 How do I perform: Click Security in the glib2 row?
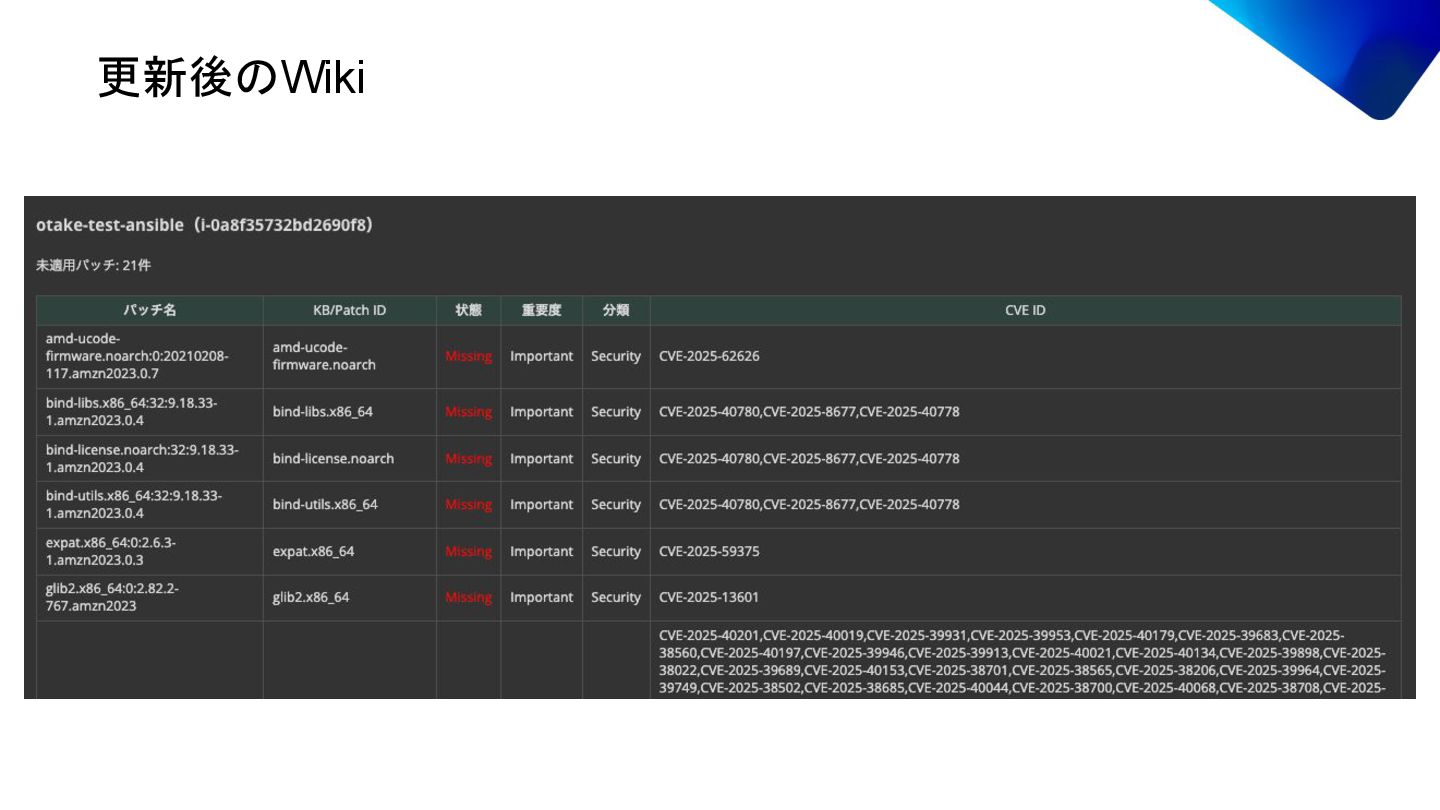point(615,597)
